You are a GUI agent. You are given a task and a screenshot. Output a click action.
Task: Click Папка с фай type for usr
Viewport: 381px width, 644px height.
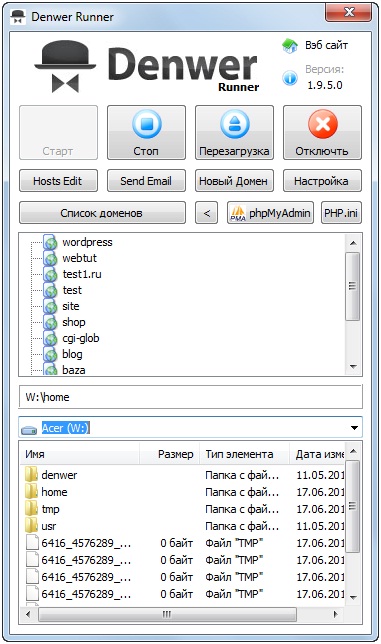tap(242, 526)
